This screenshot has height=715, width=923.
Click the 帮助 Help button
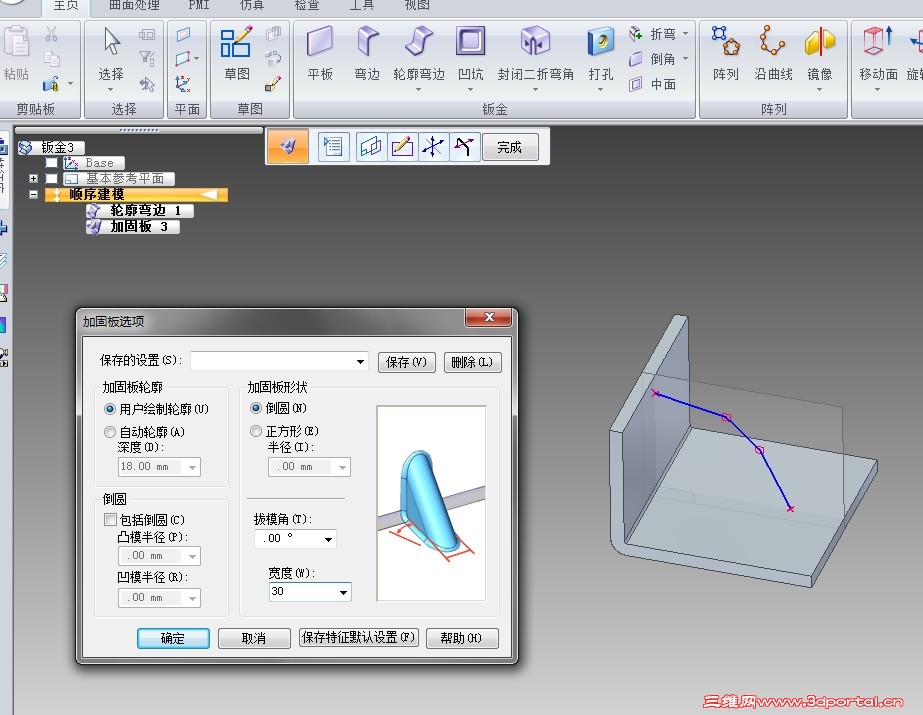pyautogui.click(x=462, y=638)
